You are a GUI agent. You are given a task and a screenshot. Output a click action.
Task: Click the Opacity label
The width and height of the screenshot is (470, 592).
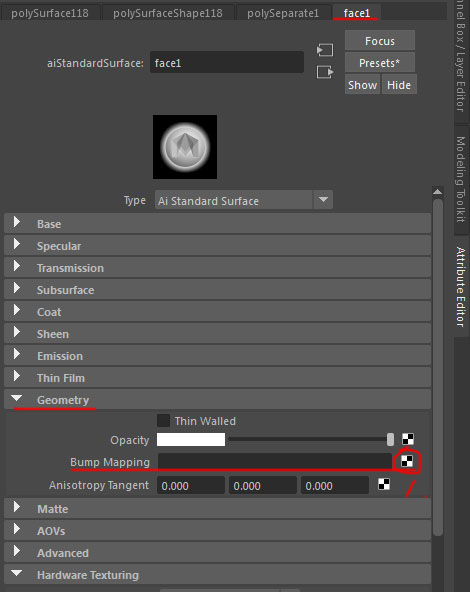pos(129,440)
